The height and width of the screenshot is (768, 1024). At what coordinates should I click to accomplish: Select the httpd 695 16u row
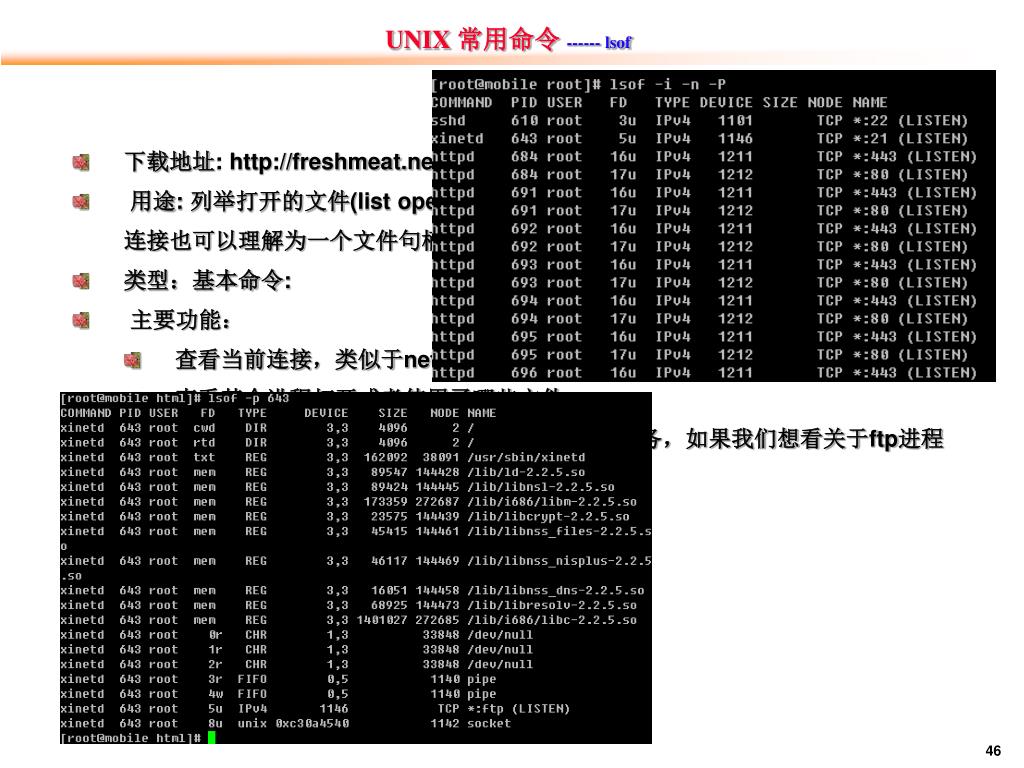point(704,337)
